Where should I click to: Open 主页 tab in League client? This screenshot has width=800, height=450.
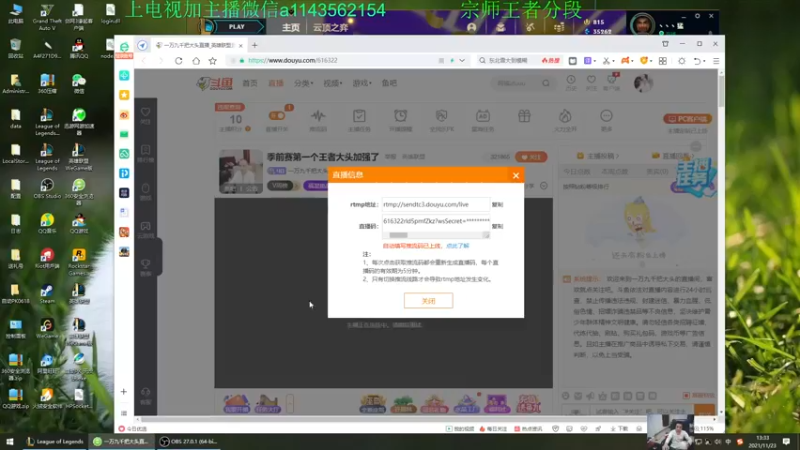pyautogui.click(x=291, y=28)
